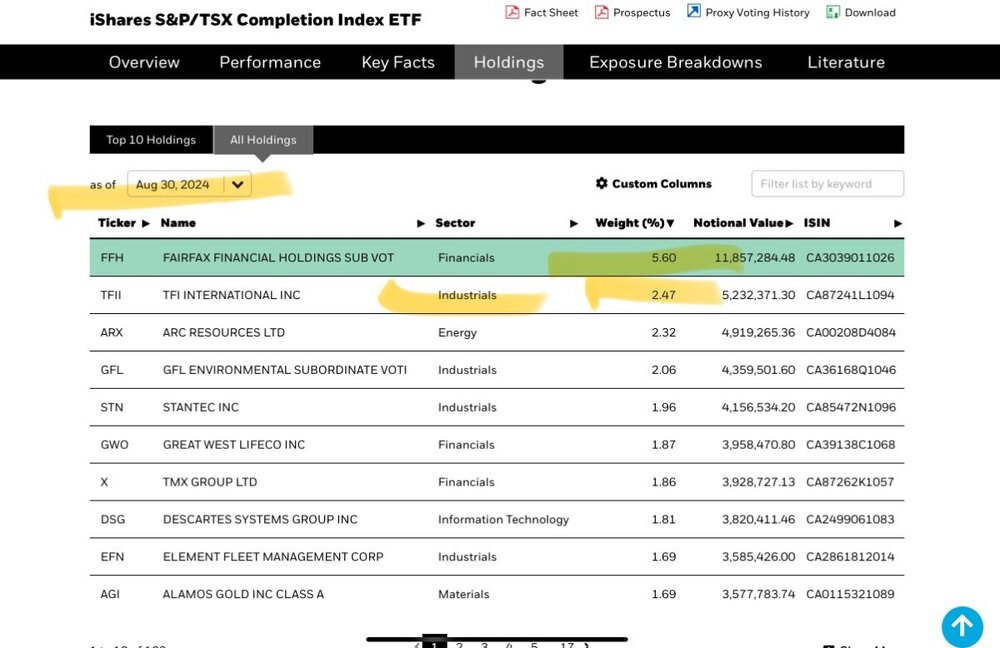Screen dimensions: 1000x648
Task: Open the Proxy Voting History link
Action: 758,12
